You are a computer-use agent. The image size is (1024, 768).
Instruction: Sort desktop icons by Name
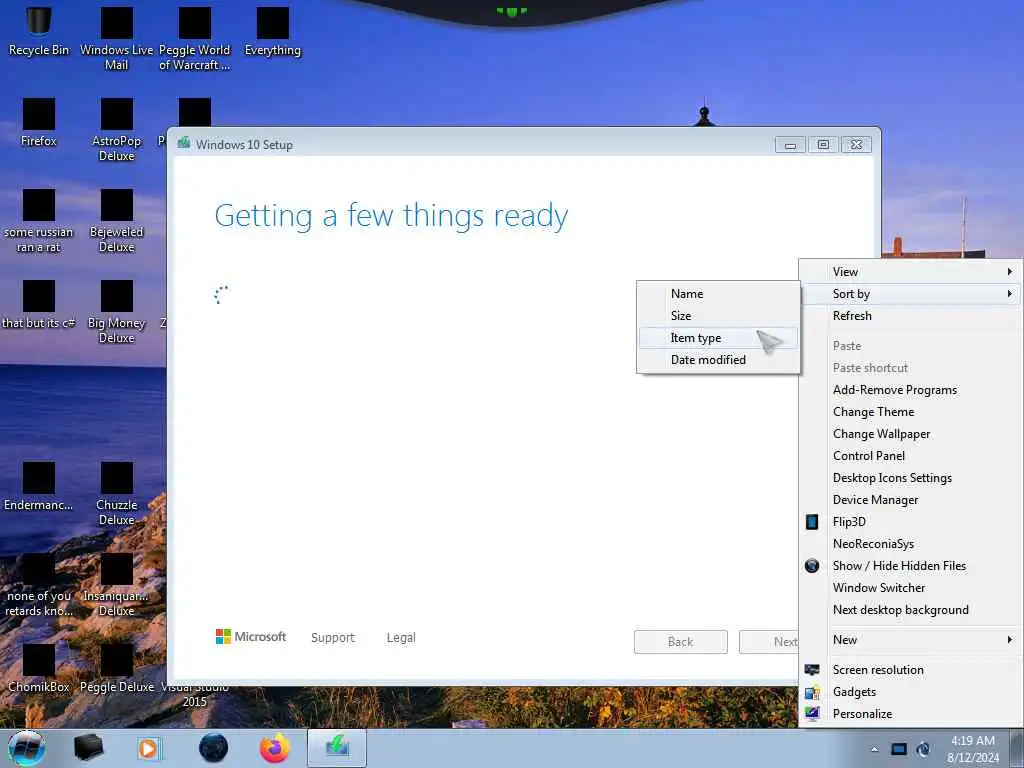(x=718, y=294)
